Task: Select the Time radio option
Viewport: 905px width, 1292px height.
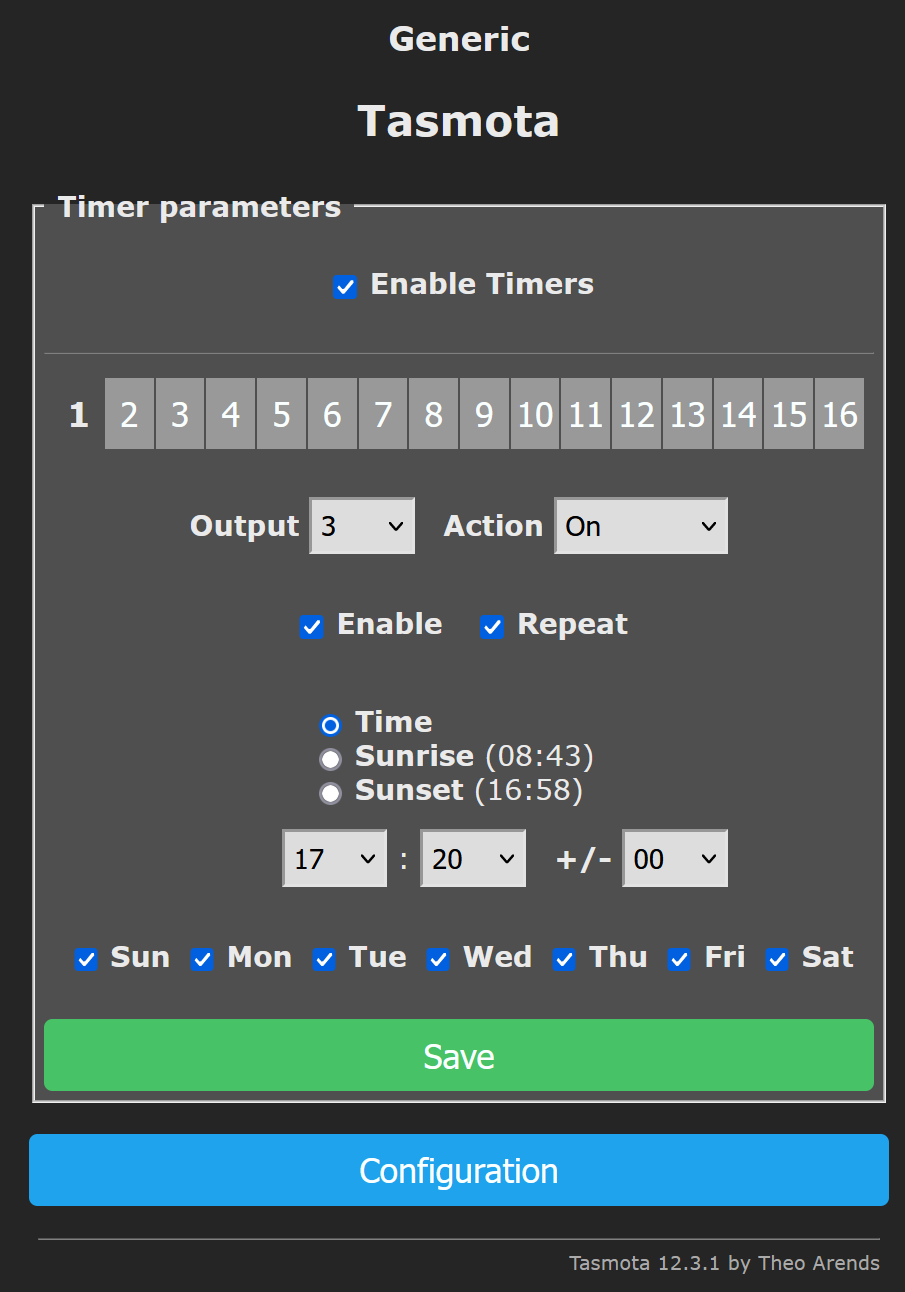Action: click(x=330, y=725)
